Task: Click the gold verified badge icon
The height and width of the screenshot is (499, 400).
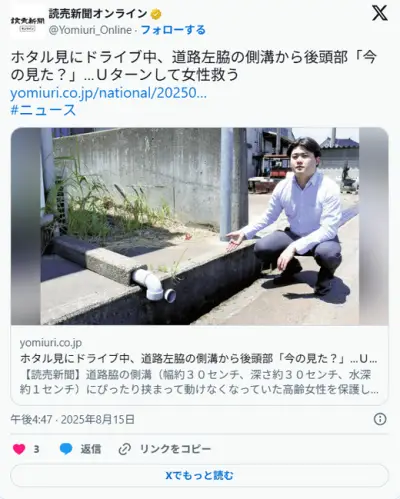Action: coord(156,14)
